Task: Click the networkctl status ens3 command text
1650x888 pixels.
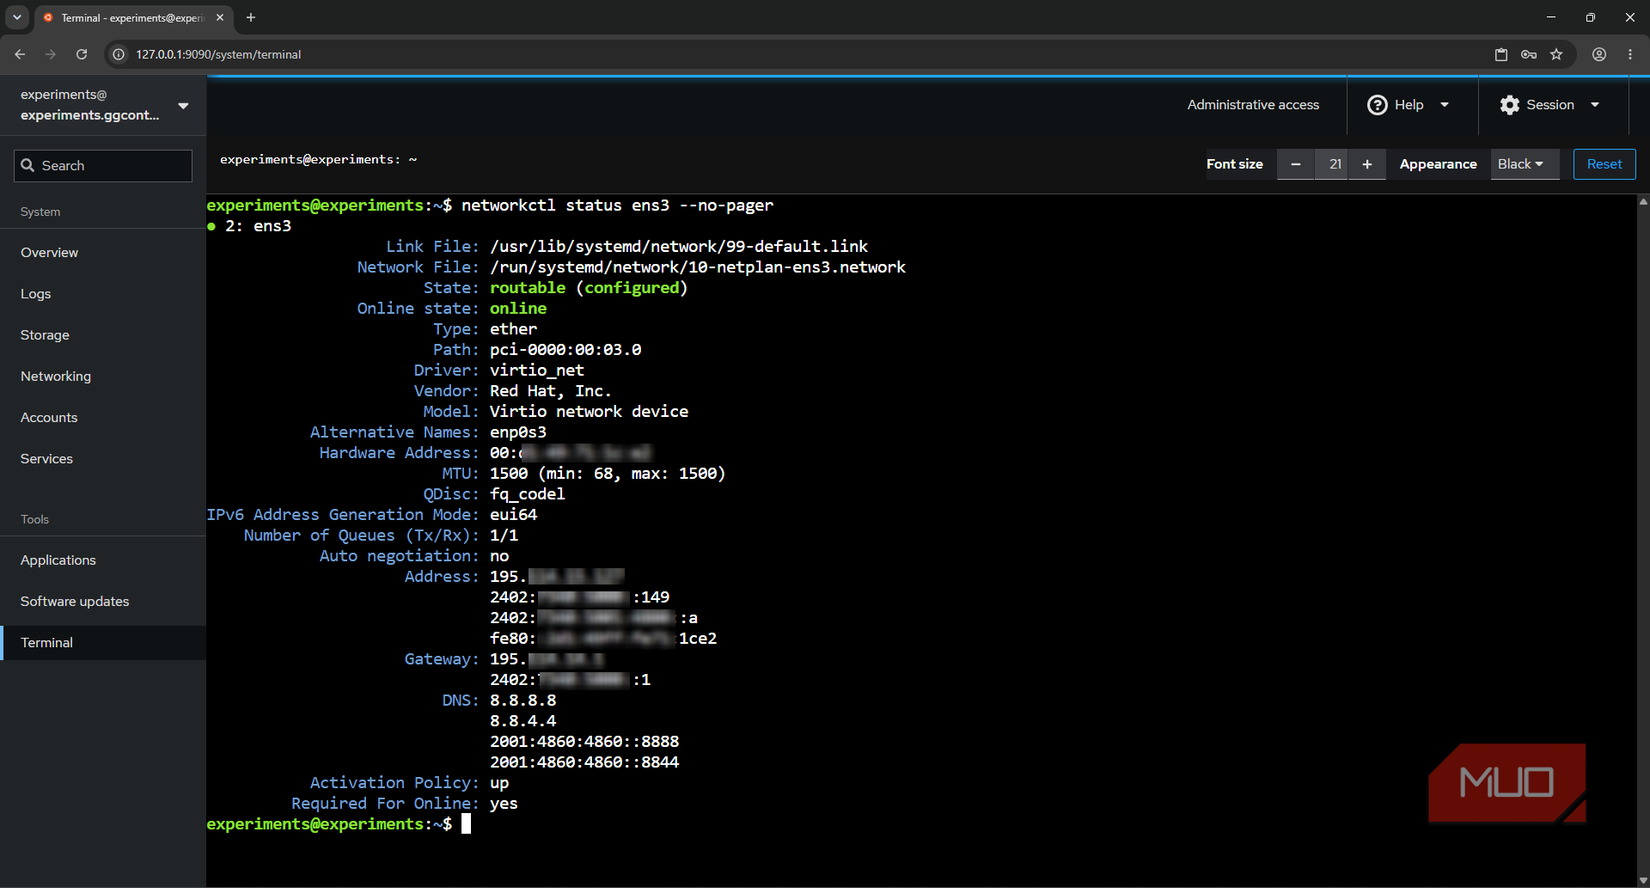Action: pos(617,205)
